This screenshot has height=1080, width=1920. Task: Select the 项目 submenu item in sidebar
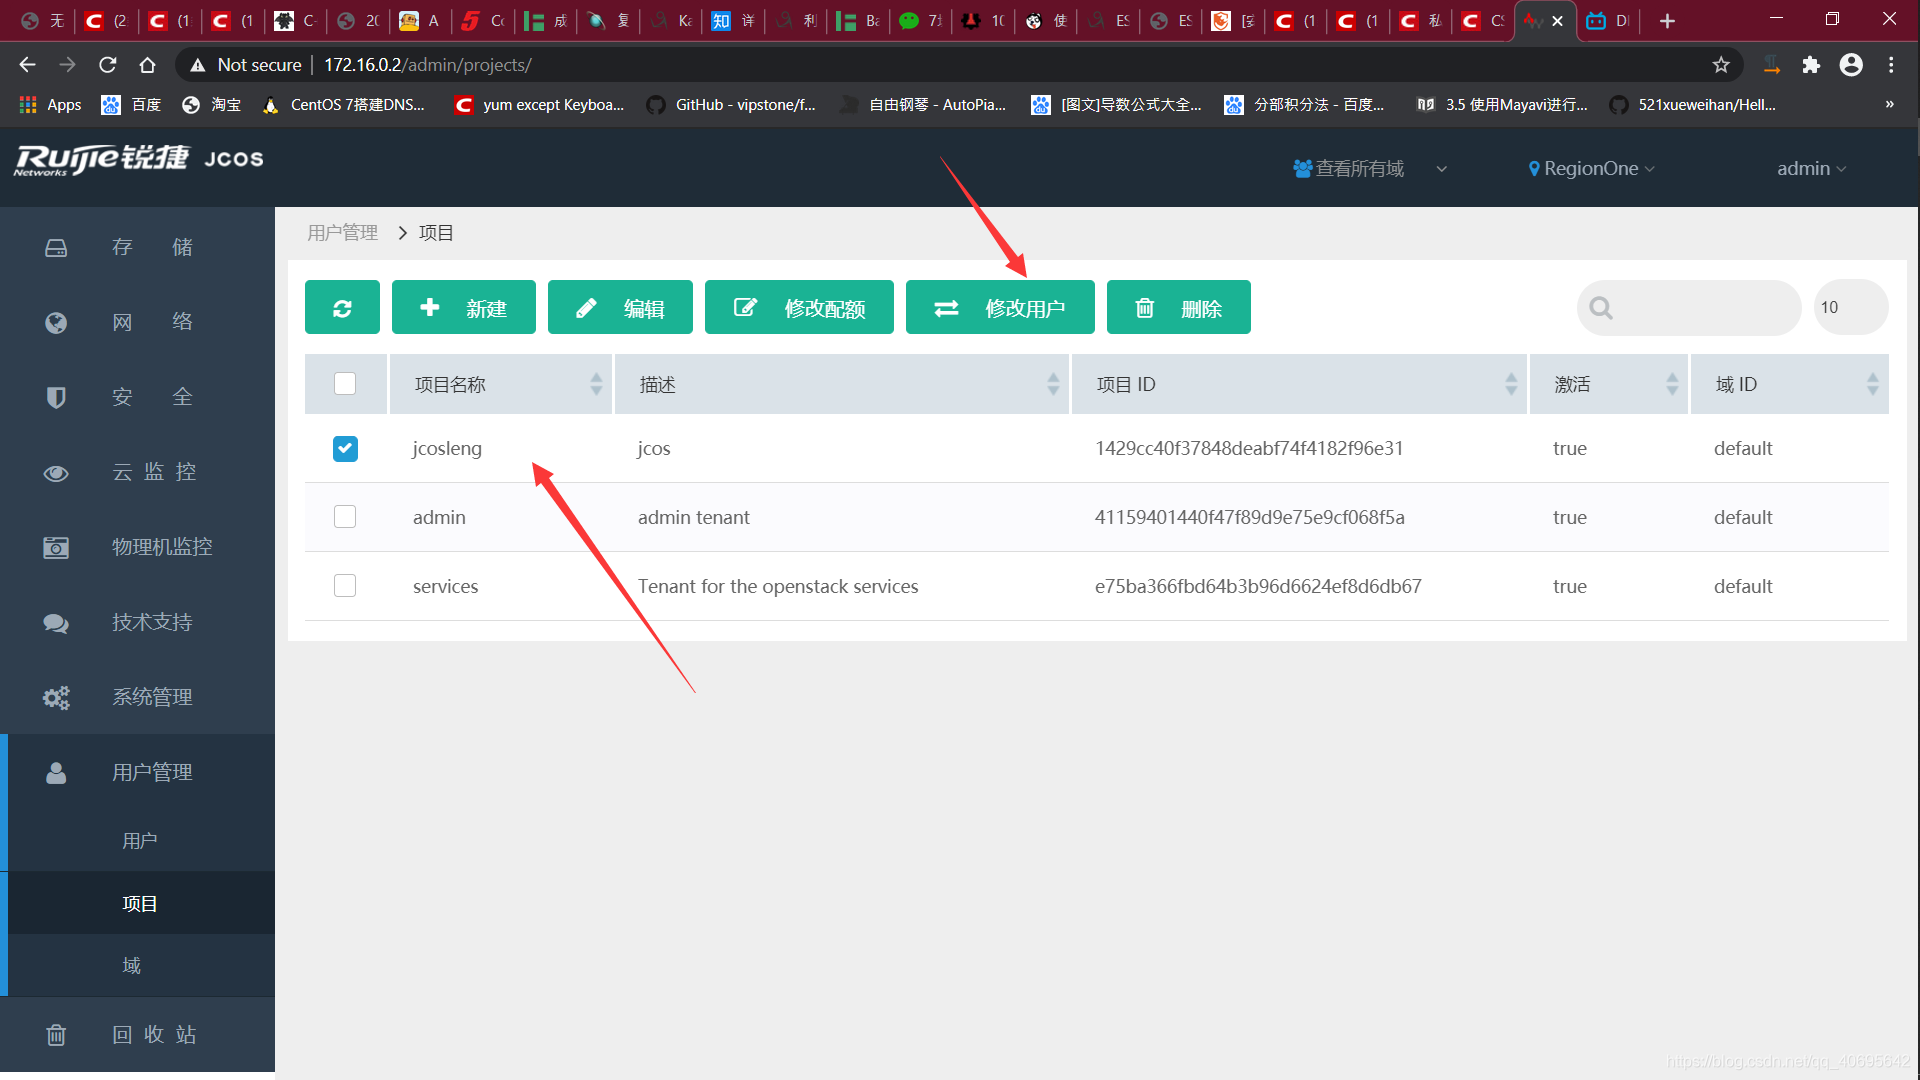coord(140,904)
